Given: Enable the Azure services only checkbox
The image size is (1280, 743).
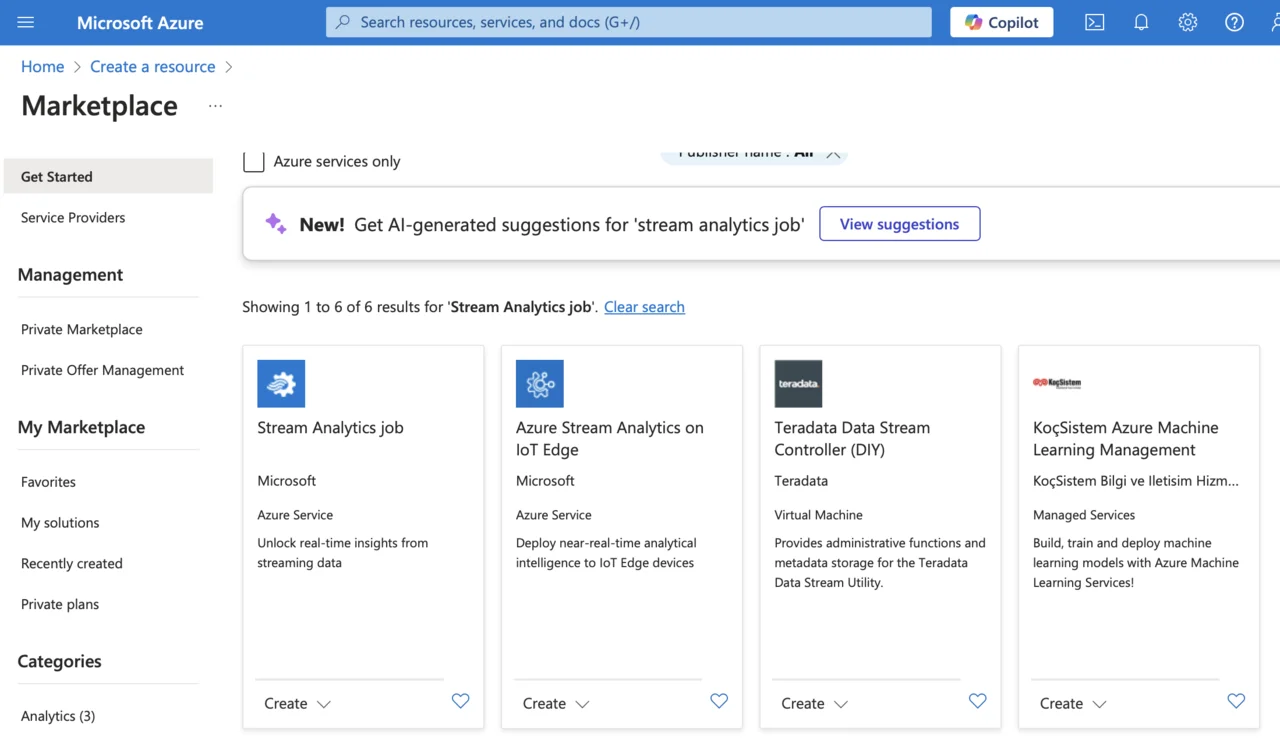Looking at the screenshot, I should 254,161.
